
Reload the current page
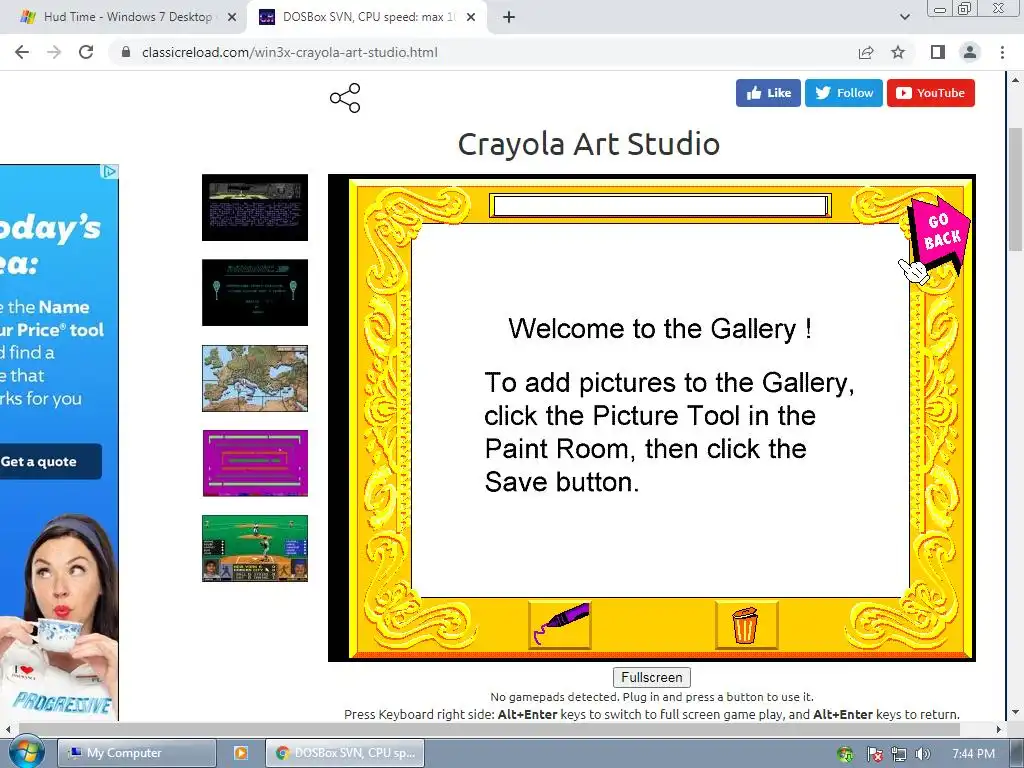click(x=86, y=52)
